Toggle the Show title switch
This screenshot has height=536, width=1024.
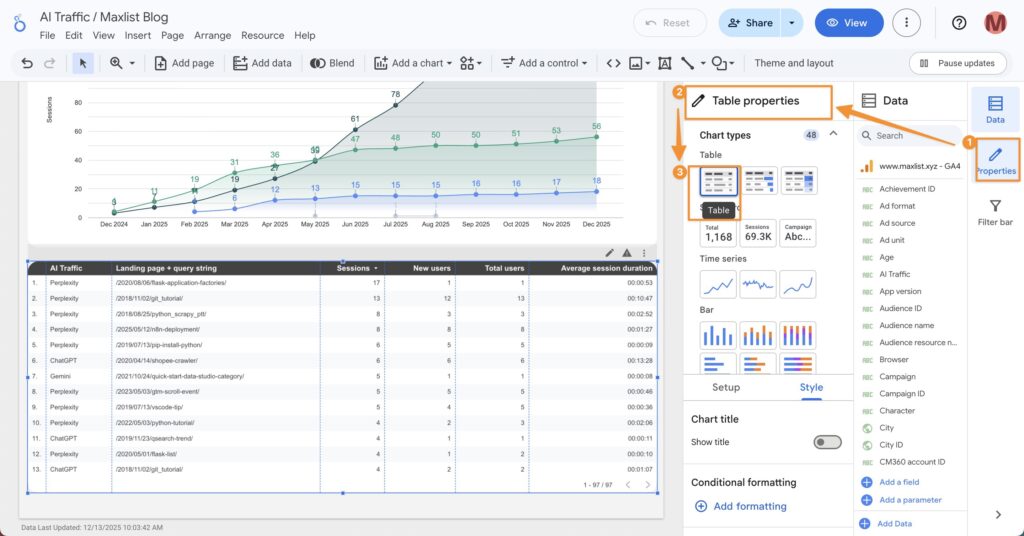tap(827, 443)
